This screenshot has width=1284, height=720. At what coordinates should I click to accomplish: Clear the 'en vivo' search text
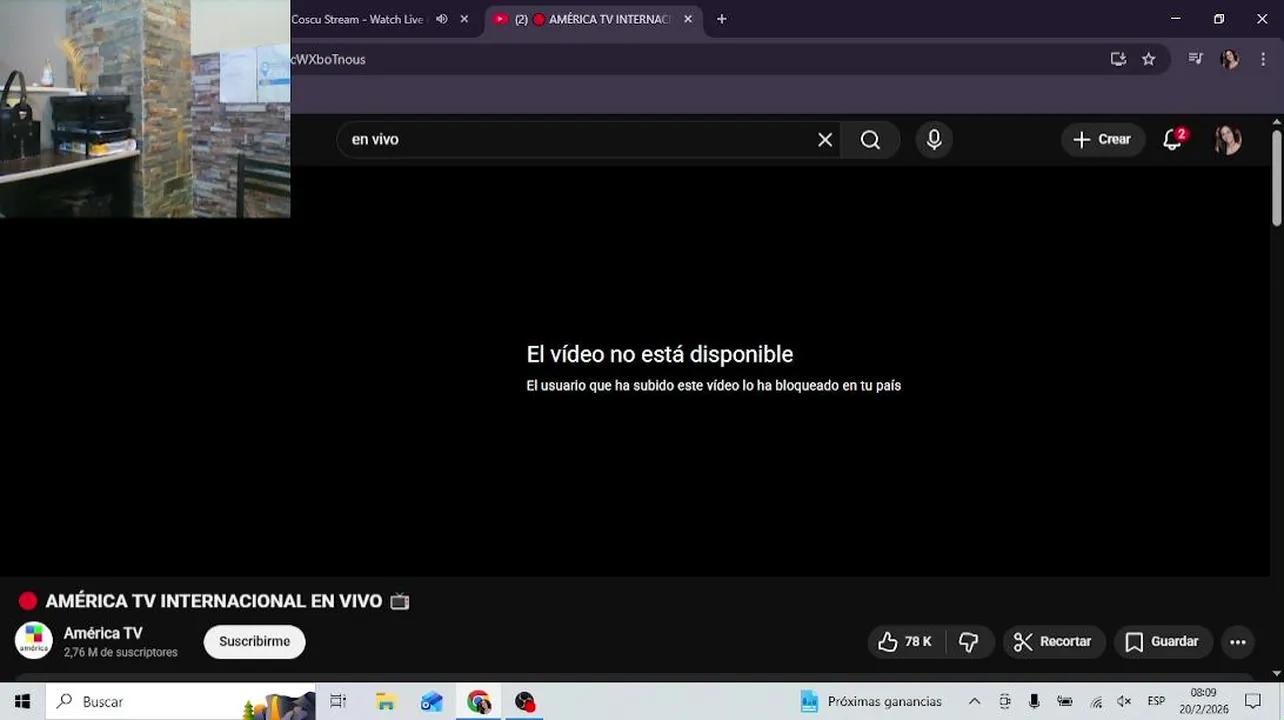[825, 140]
